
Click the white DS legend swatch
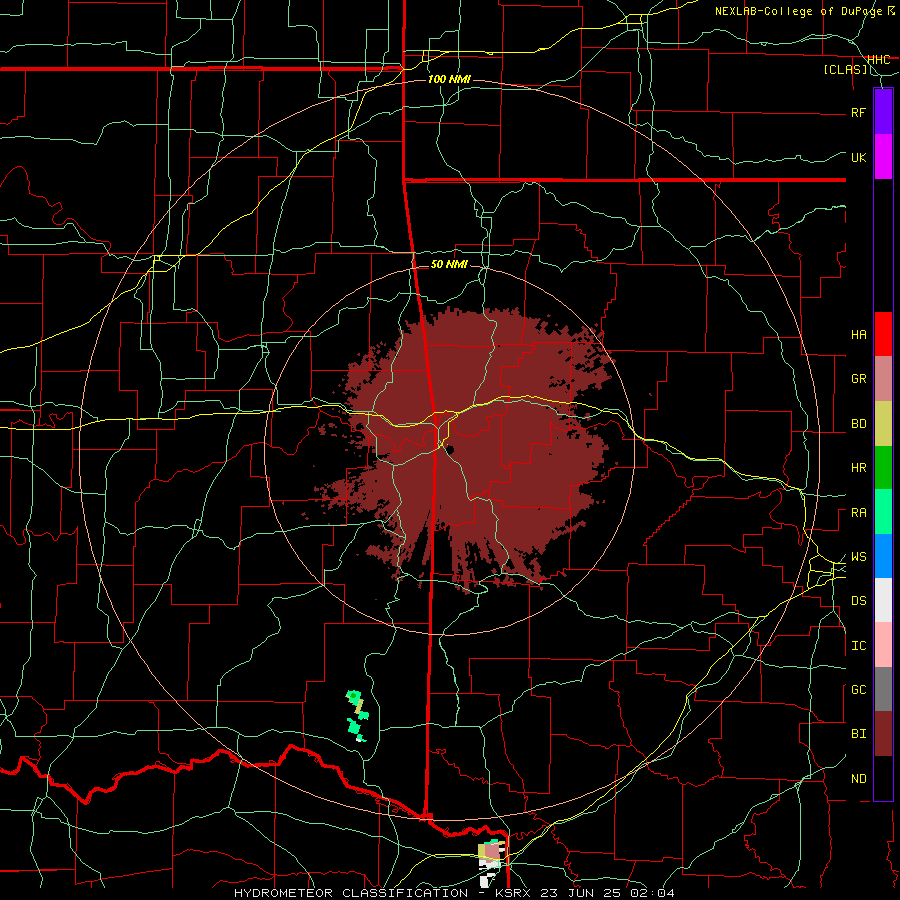point(883,600)
